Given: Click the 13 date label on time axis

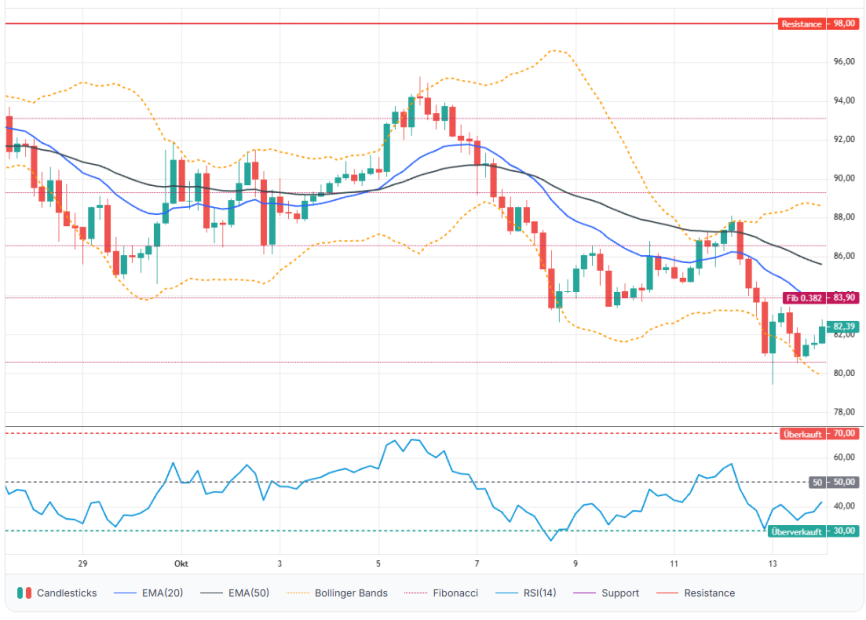Looking at the screenshot, I should (x=773, y=564).
